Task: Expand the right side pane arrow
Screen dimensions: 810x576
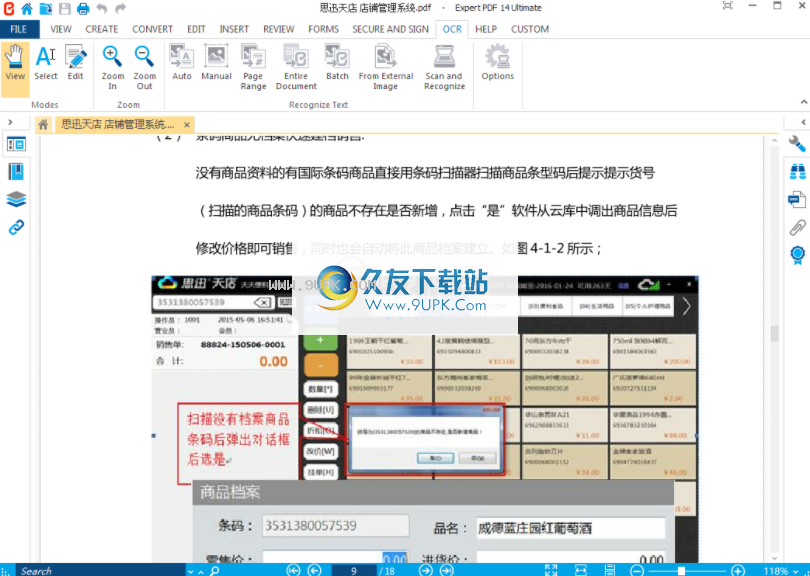Action: point(803,122)
